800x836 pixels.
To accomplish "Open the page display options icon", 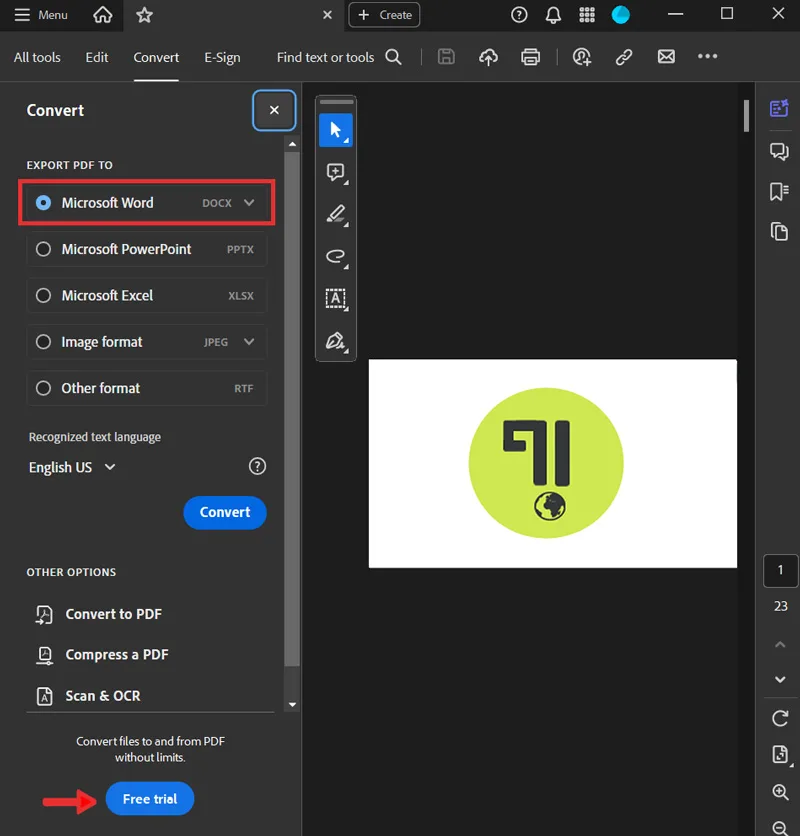I will click(781, 755).
